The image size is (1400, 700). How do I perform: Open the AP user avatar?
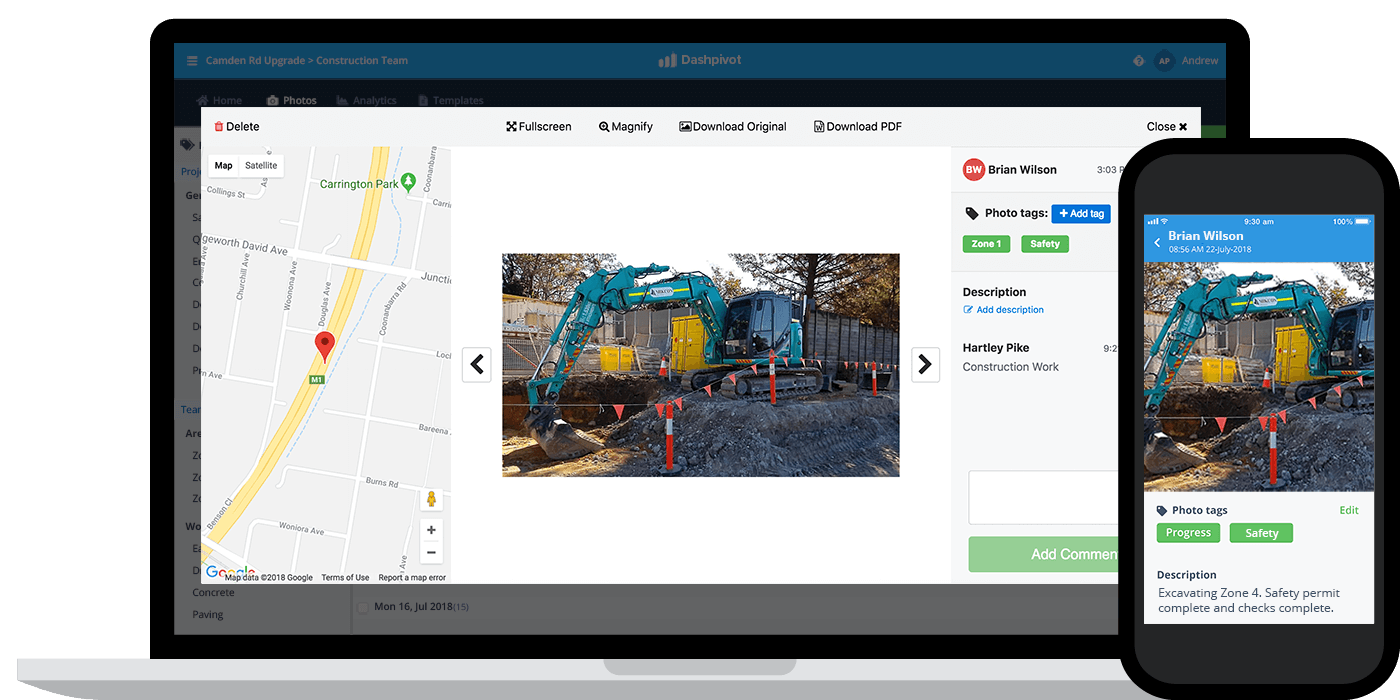click(x=1164, y=61)
